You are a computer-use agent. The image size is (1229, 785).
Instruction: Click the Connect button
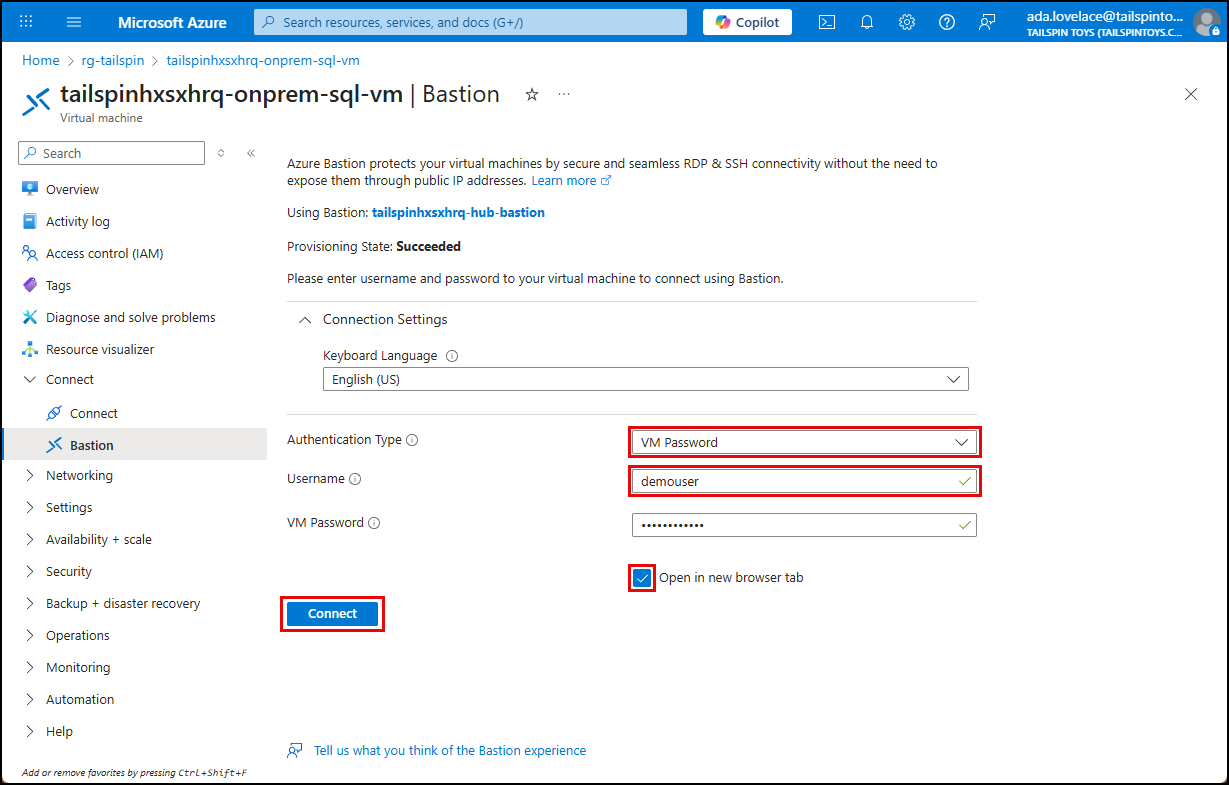coord(332,613)
